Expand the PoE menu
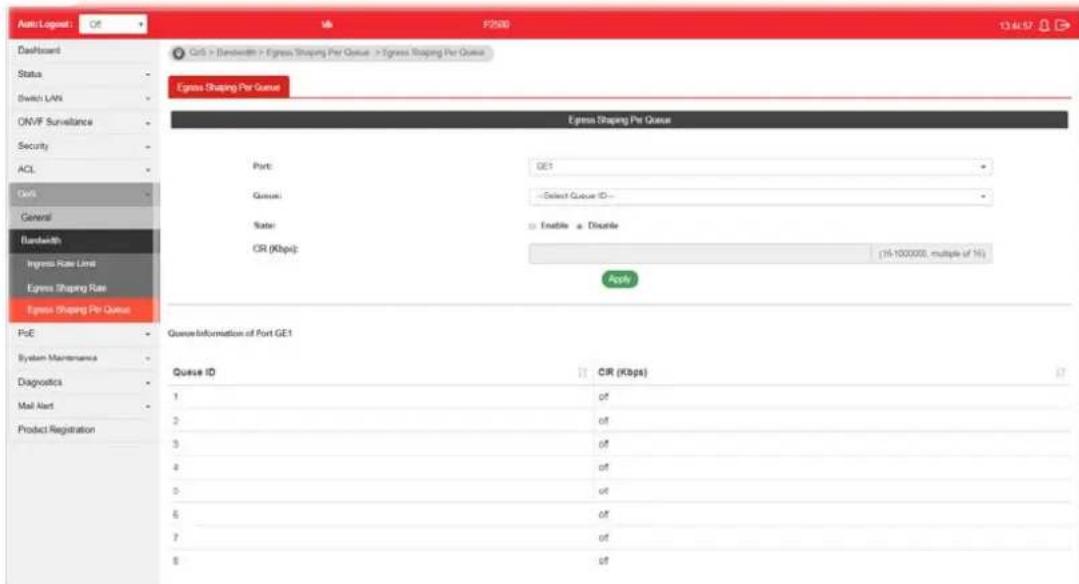This screenshot has width=1079, height=584. point(83,334)
